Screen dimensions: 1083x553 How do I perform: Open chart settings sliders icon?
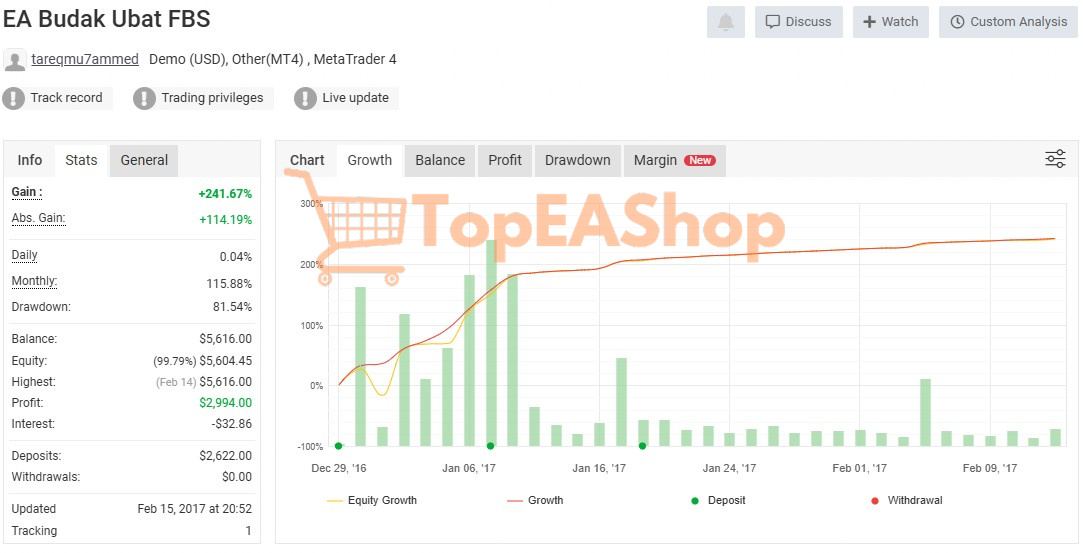(1055, 159)
